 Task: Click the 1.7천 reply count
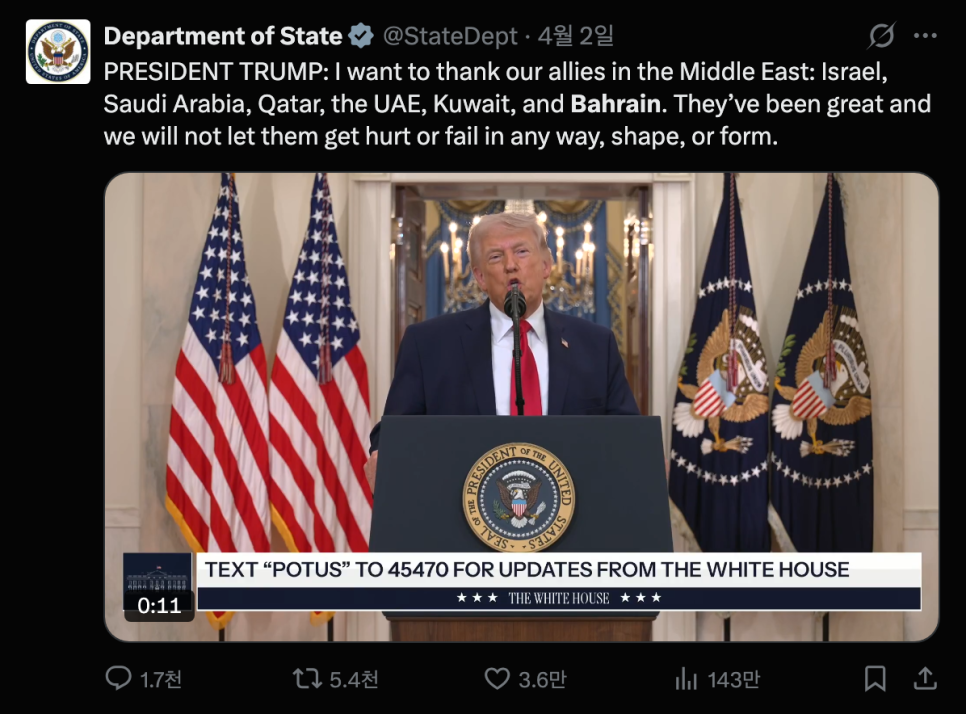(x=161, y=680)
